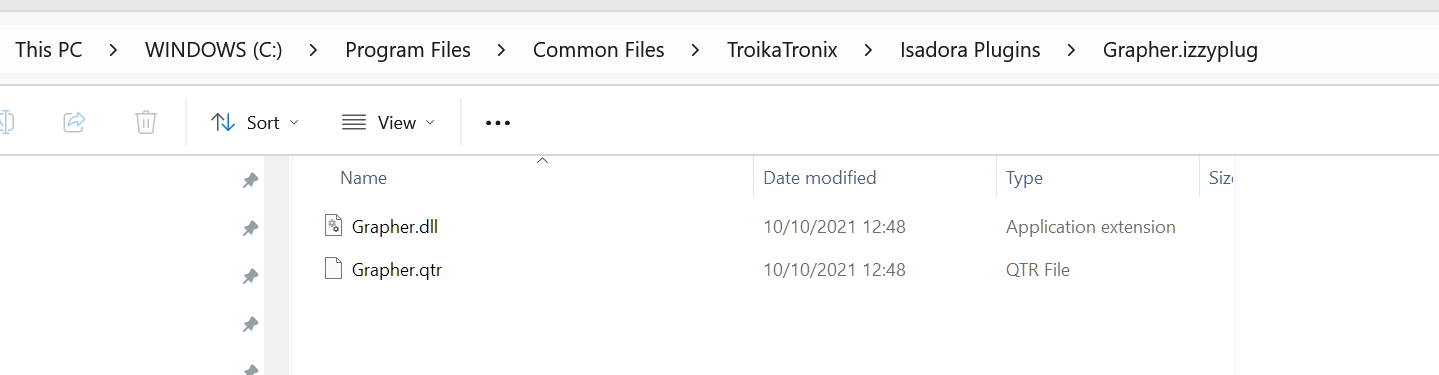Select the Grapher.dll file icon
Image resolution: width=1439 pixels, height=375 pixels.
coord(334,226)
